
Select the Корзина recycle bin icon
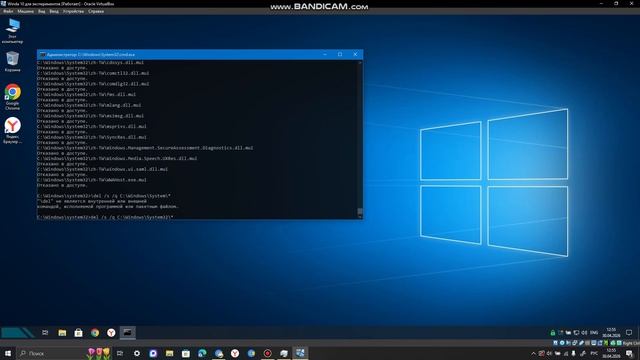click(x=12, y=62)
